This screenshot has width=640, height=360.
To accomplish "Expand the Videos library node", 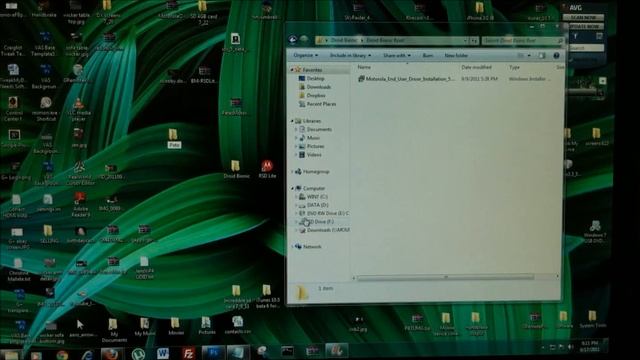I will click(x=296, y=155).
